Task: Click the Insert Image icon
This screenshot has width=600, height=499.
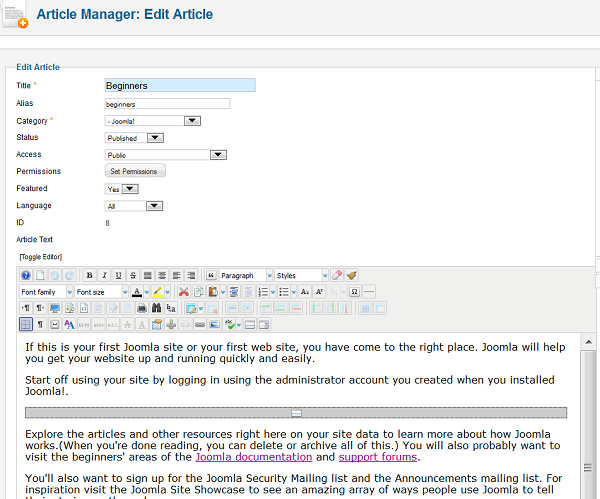Action: pyautogui.click(x=214, y=325)
